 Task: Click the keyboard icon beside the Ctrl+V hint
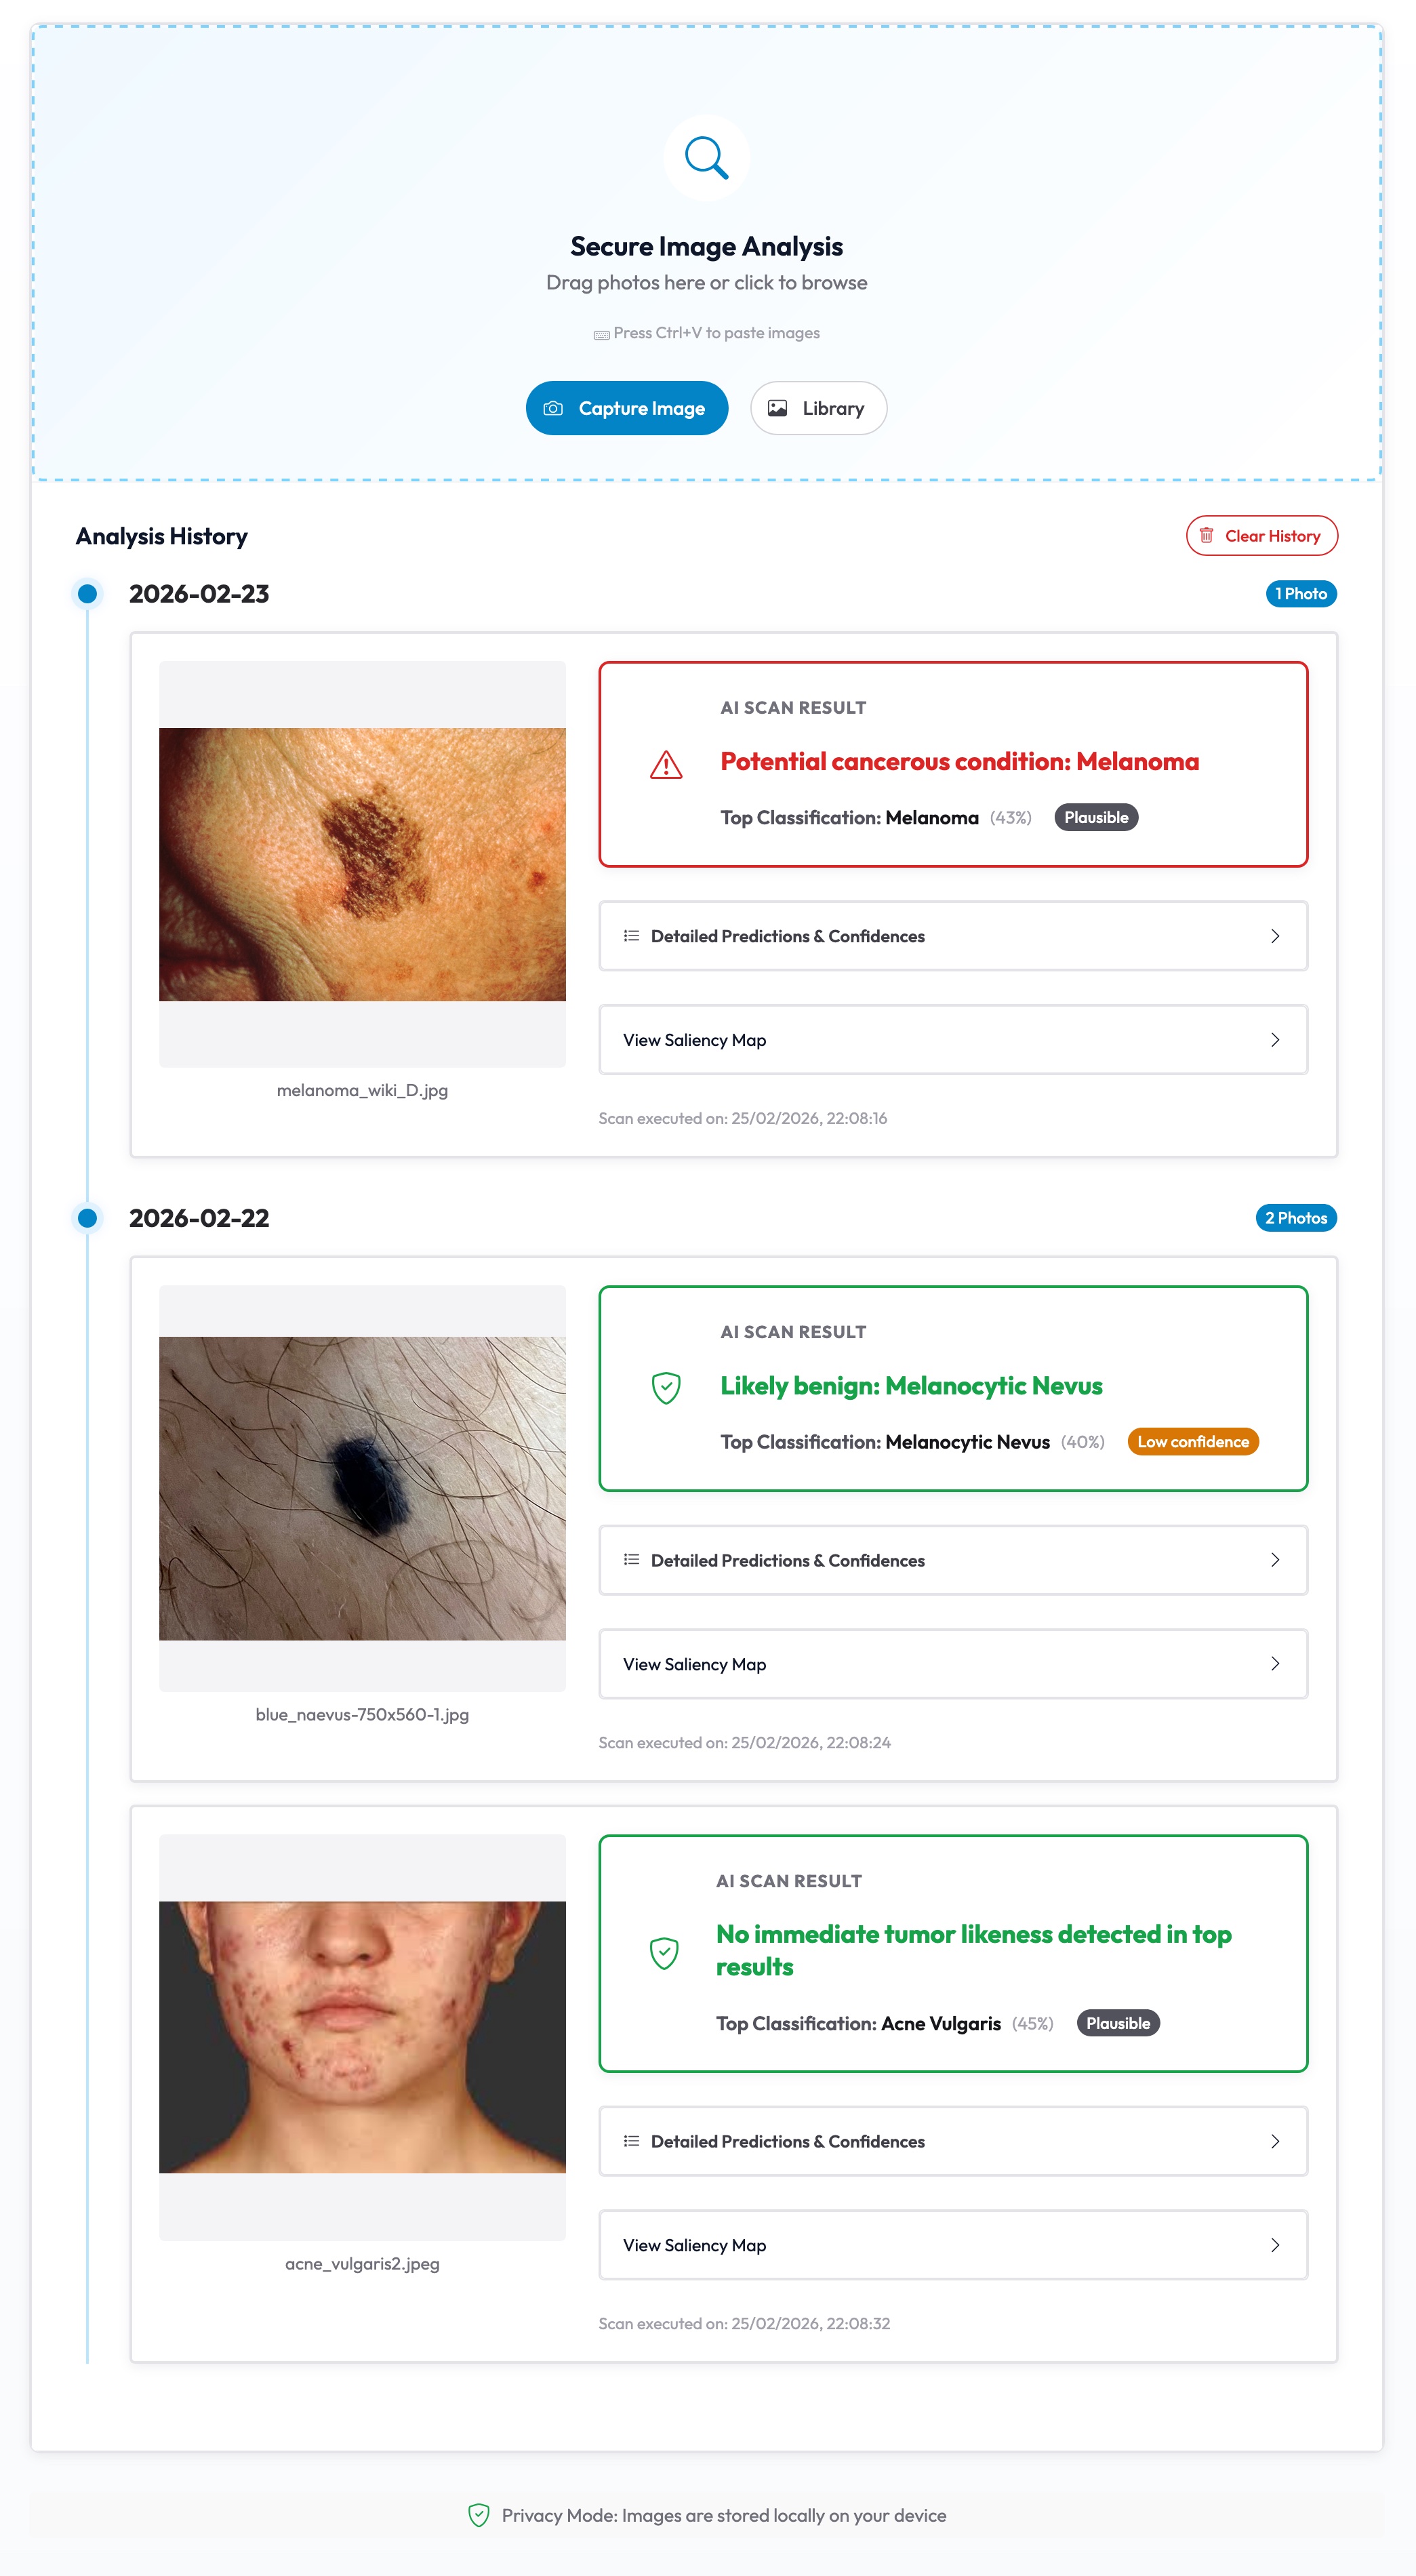click(x=601, y=334)
